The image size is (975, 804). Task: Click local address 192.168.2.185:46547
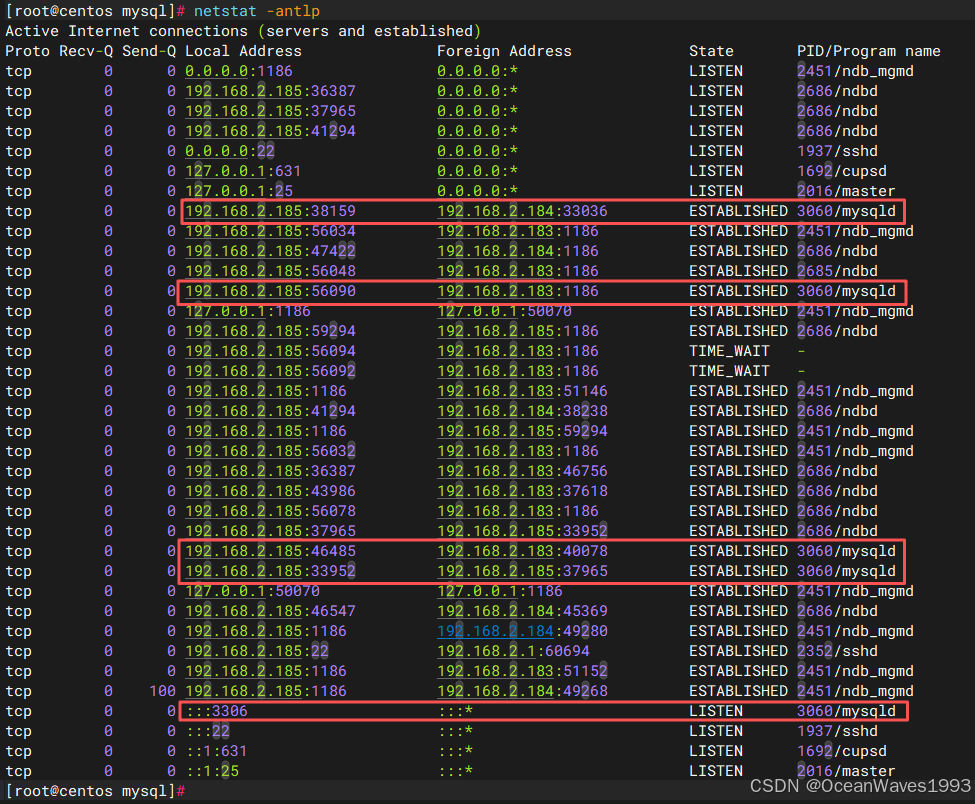coord(270,611)
